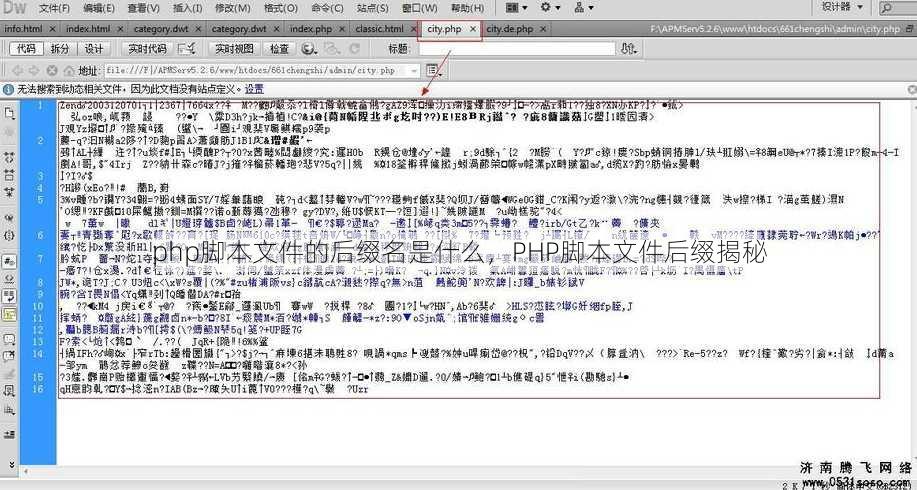
Task: Switch to 代码 (Code) view
Action: [26, 49]
